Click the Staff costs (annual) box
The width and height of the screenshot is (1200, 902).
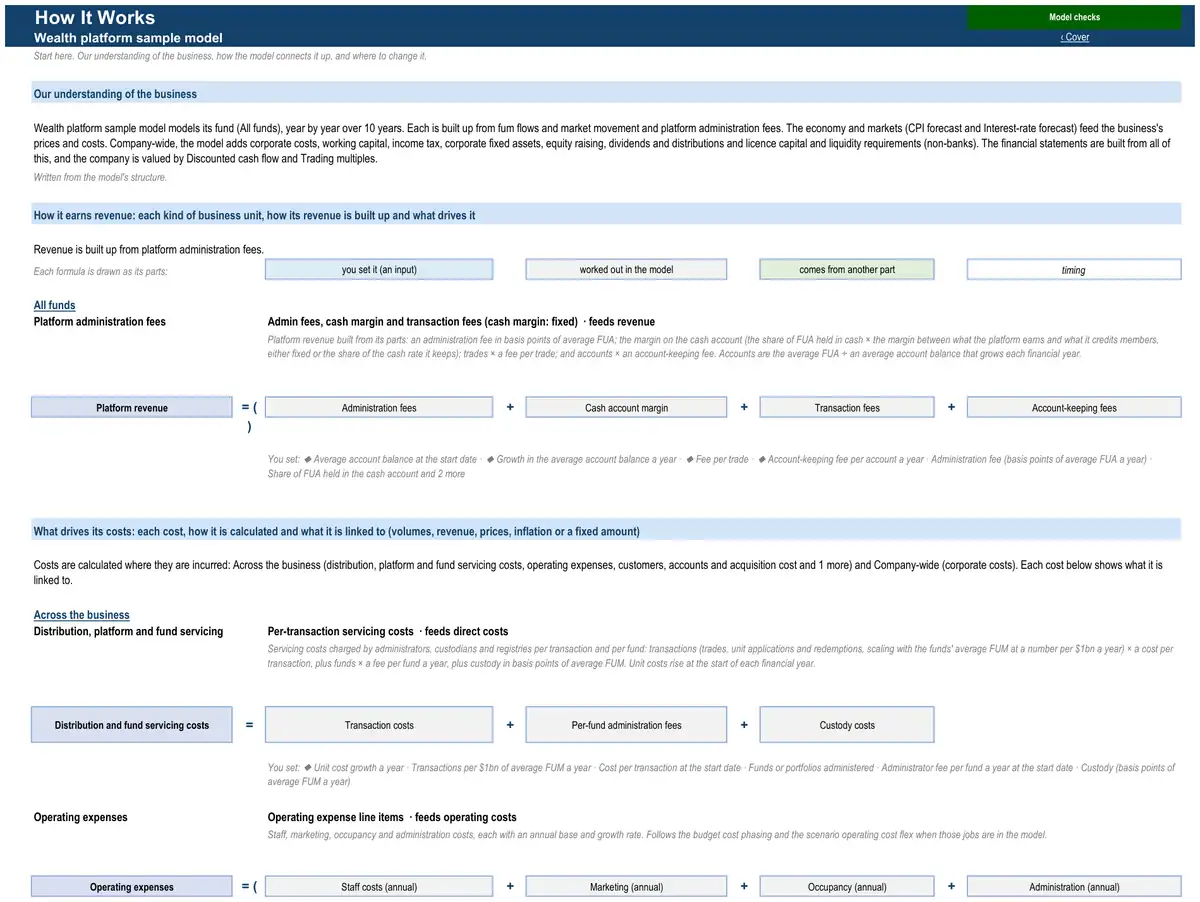coord(379,886)
